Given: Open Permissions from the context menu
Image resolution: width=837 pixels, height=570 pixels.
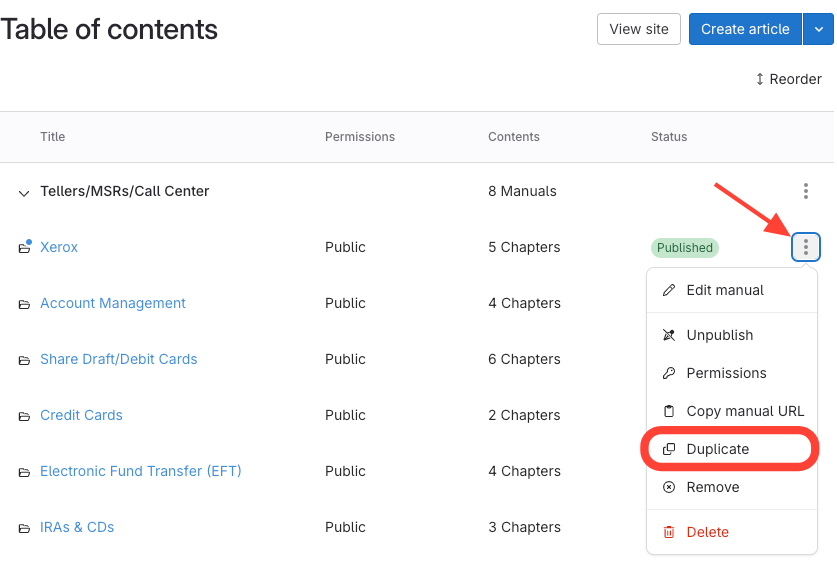Looking at the screenshot, I should coord(725,373).
